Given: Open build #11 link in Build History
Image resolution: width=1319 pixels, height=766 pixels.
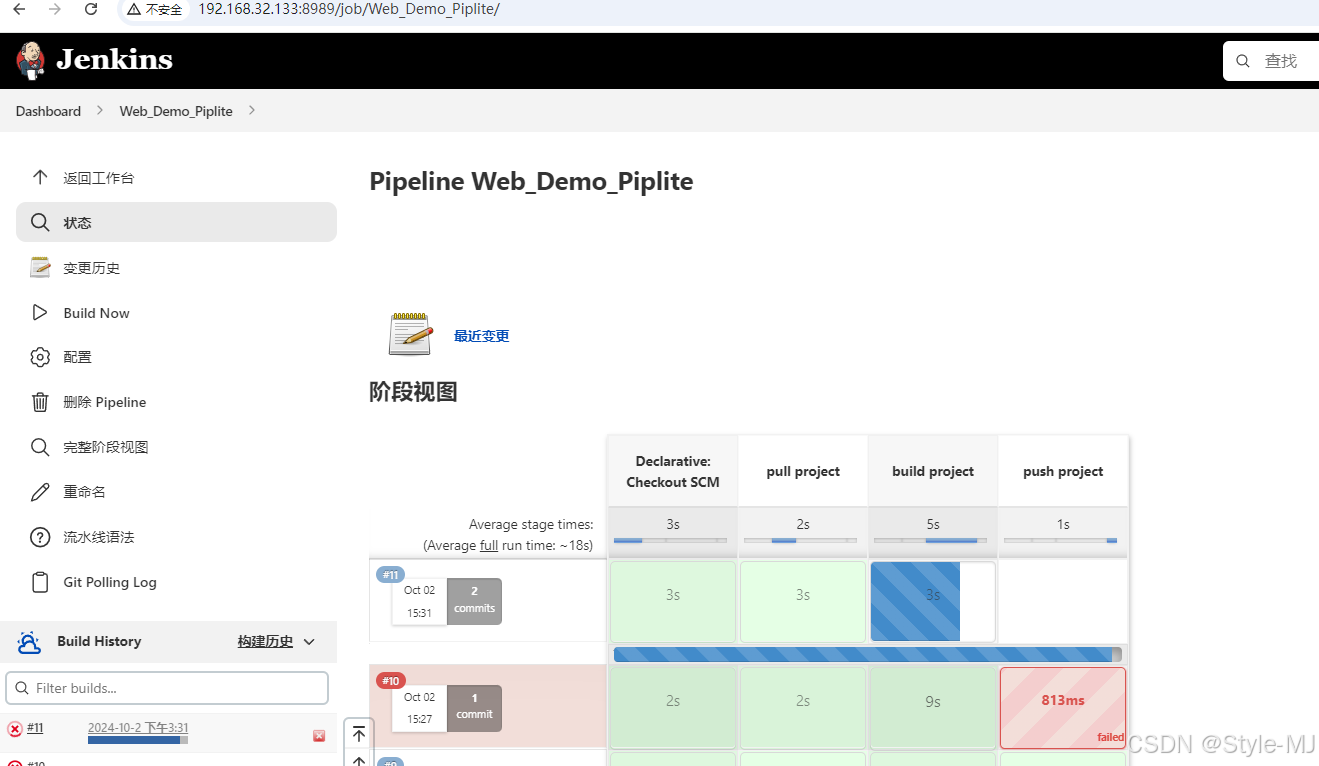Looking at the screenshot, I should tap(35, 728).
